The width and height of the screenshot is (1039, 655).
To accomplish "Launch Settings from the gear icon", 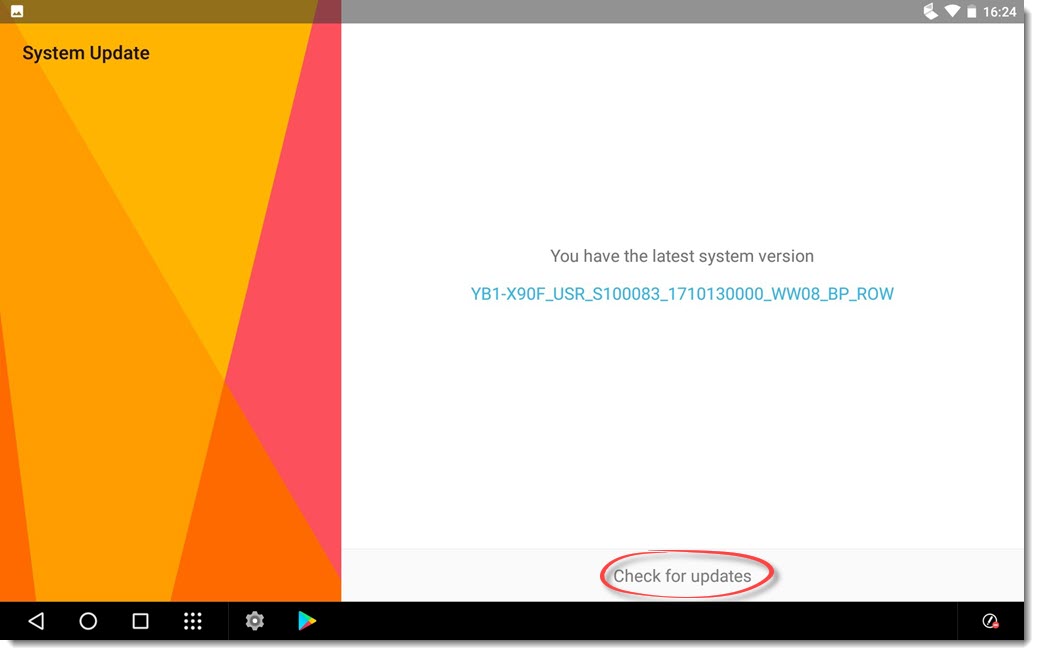I will pos(255,621).
